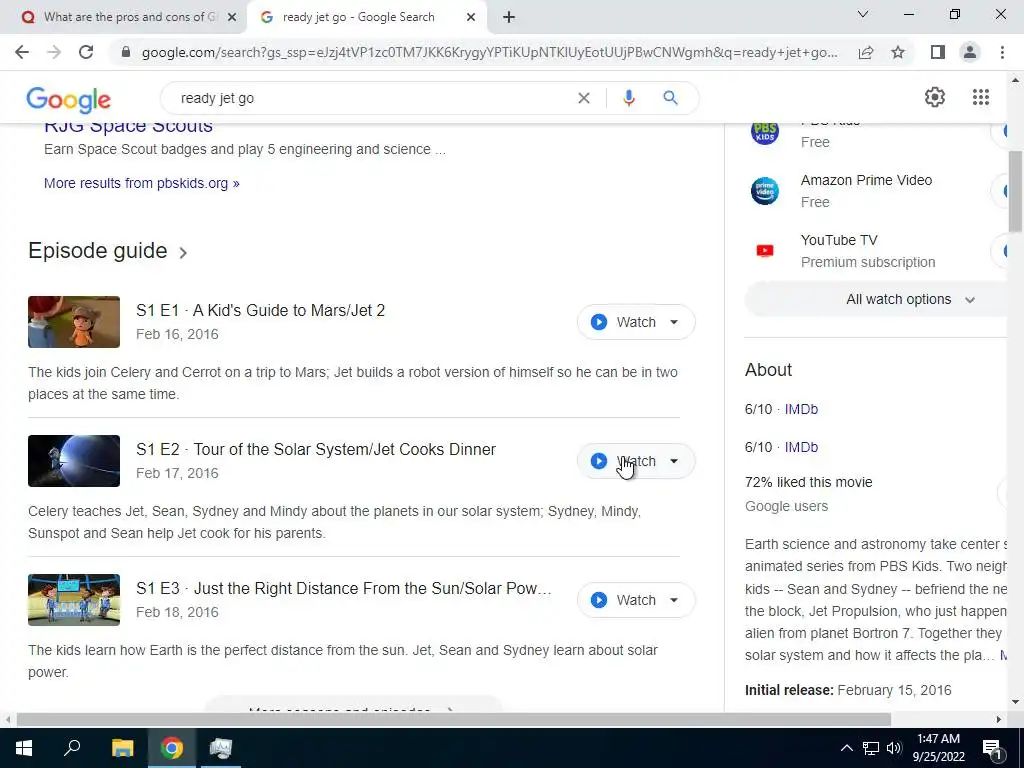This screenshot has width=1024, height=768.
Task: Expand All watch options
Action: pyautogui.click(x=878, y=299)
